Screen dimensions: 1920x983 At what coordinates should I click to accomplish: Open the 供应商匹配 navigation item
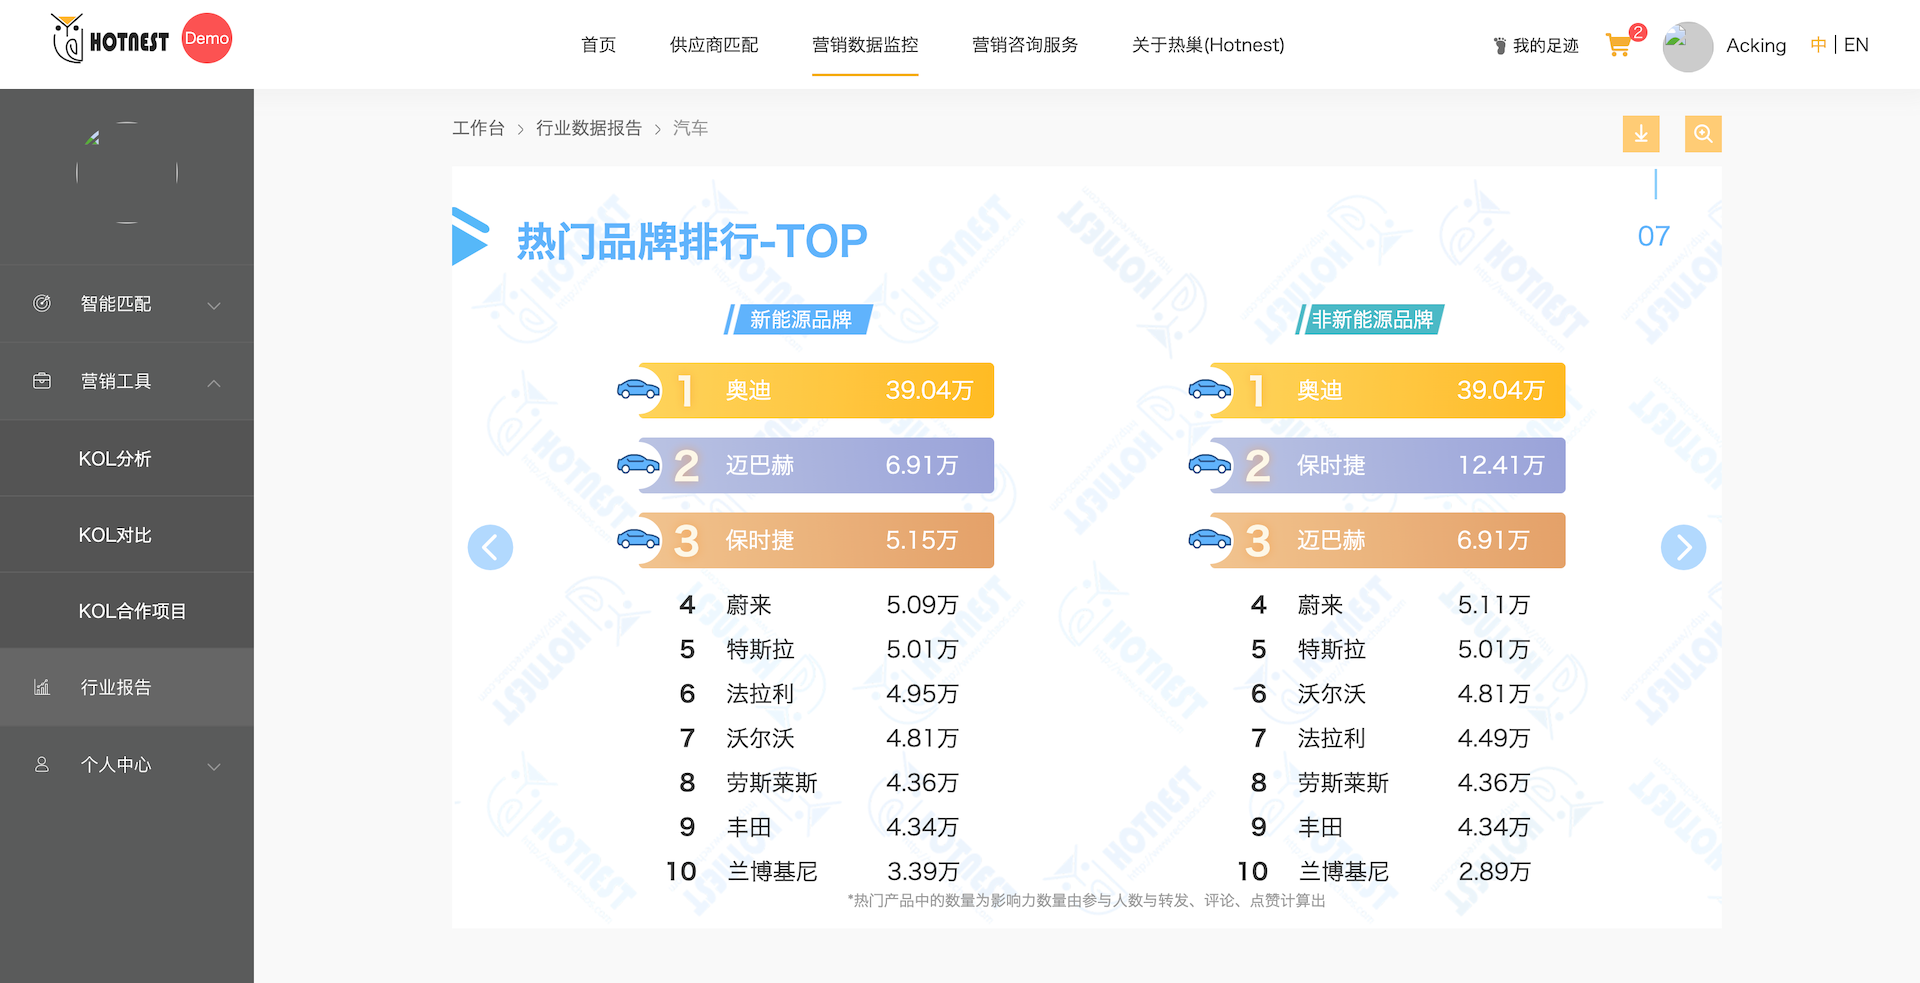[x=714, y=45]
